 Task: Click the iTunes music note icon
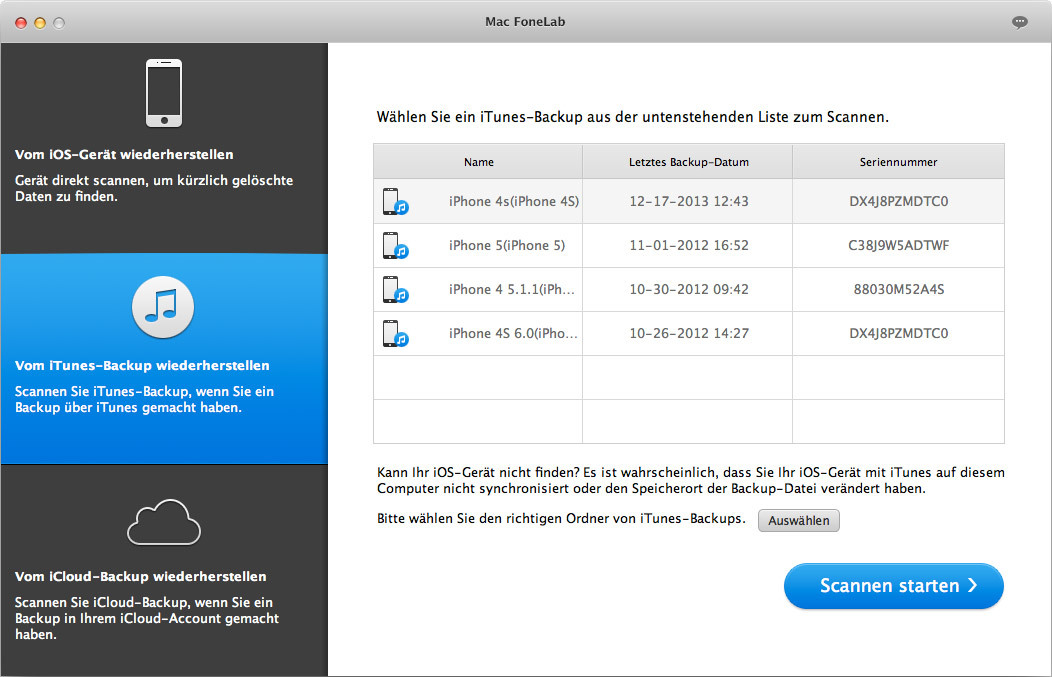(x=163, y=307)
